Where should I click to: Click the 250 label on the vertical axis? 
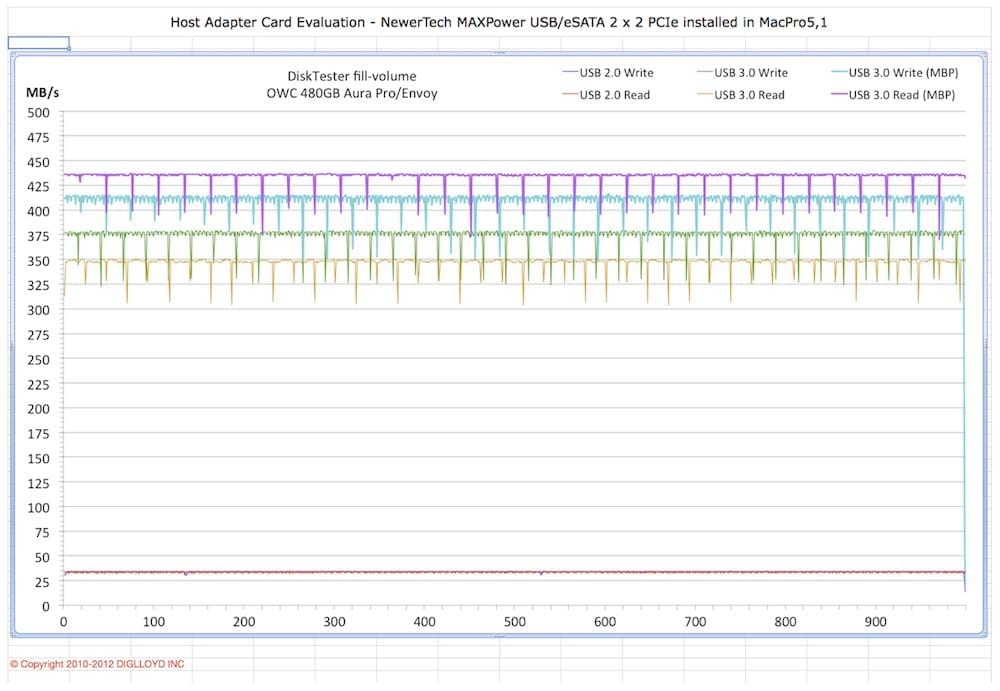coord(38,359)
